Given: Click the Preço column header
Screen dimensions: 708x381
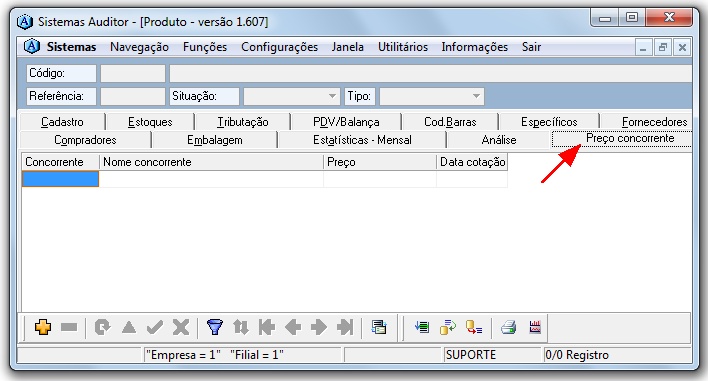Looking at the screenshot, I should 380,162.
